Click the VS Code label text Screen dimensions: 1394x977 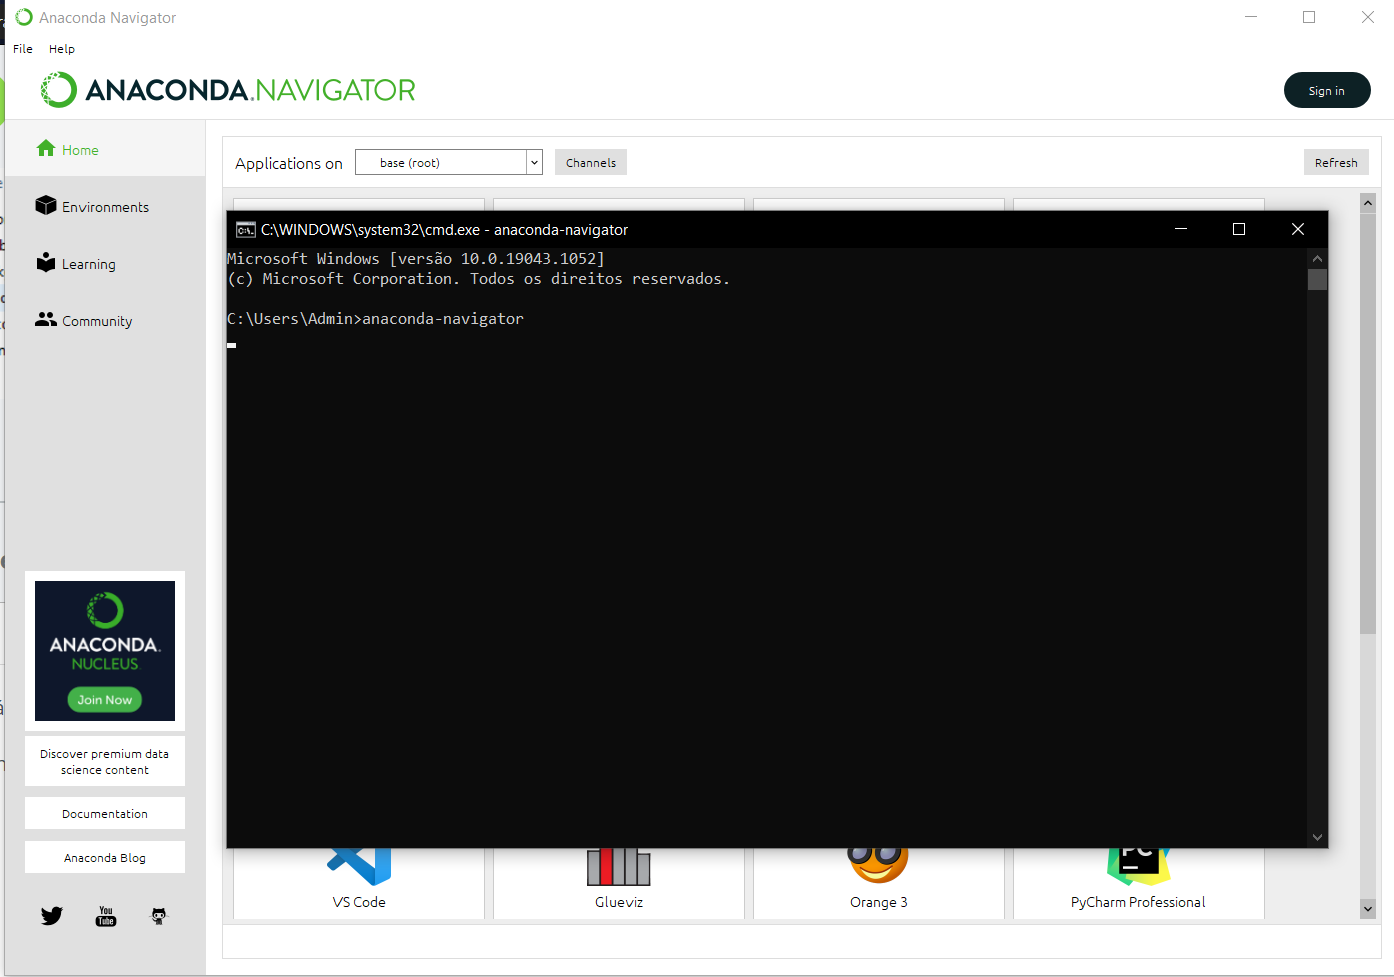click(x=359, y=902)
